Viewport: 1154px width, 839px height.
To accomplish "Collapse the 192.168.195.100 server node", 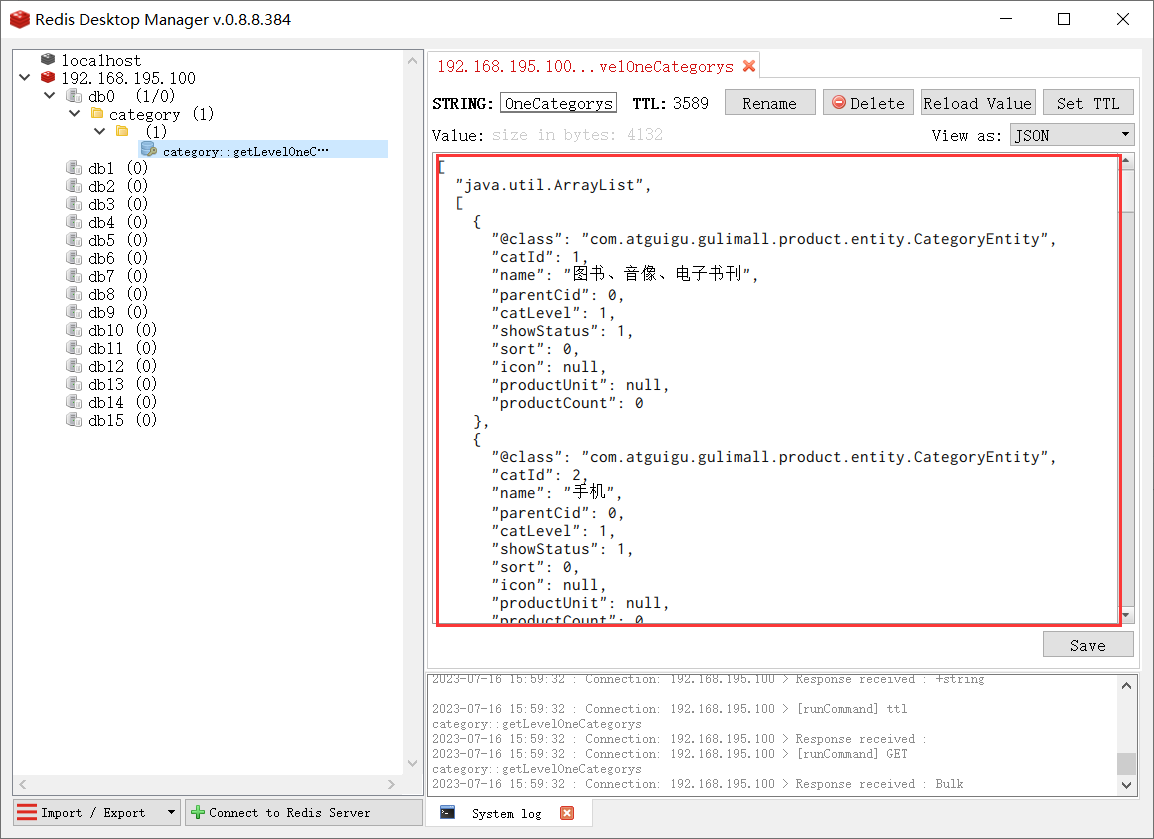I will click(25, 78).
